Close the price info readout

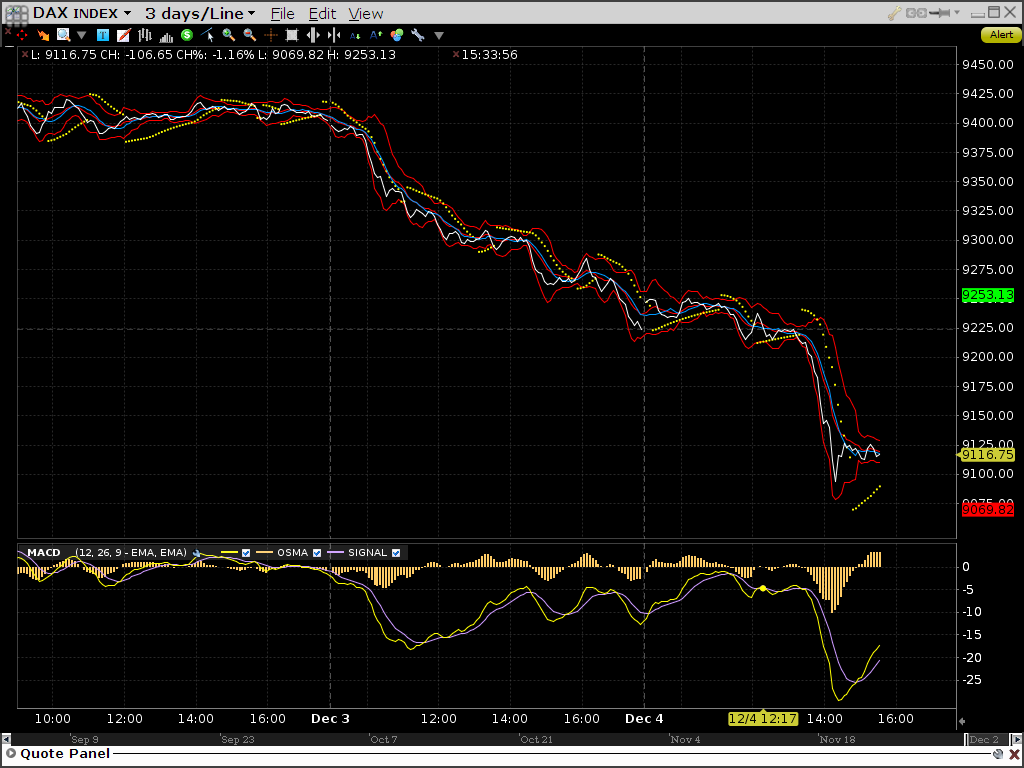(25, 55)
